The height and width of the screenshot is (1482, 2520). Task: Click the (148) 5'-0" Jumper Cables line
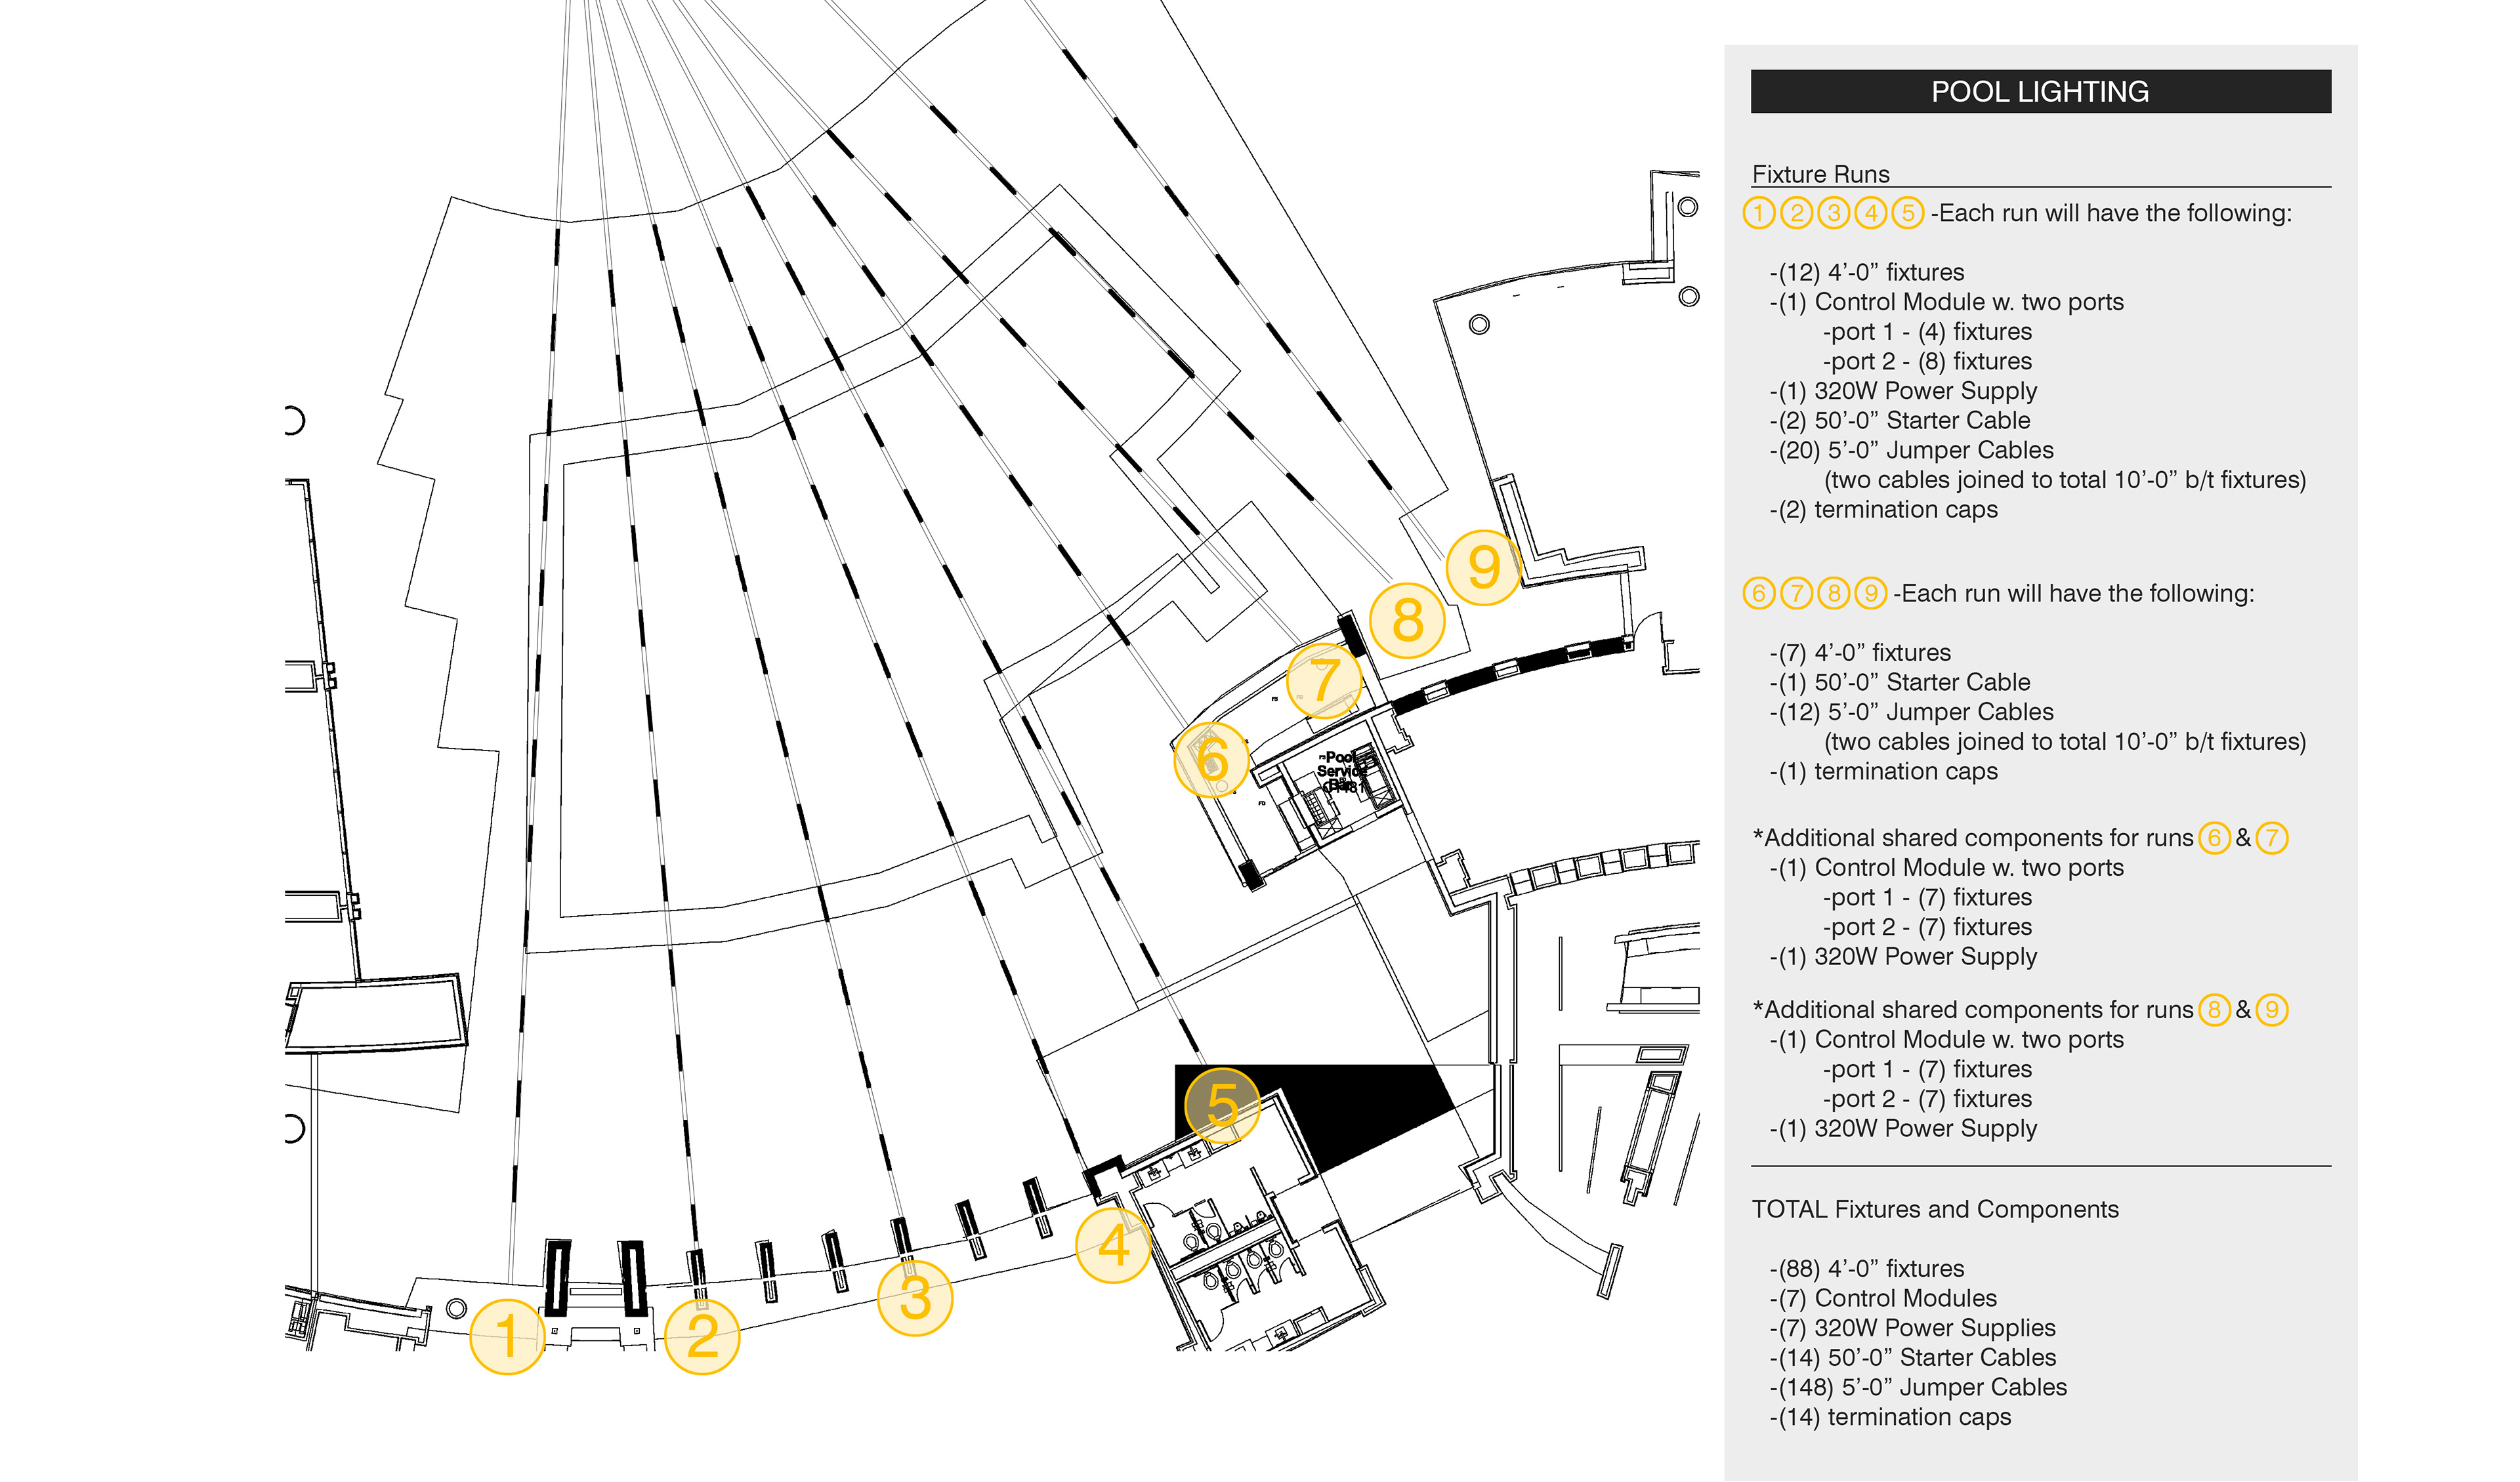(x=1918, y=1387)
